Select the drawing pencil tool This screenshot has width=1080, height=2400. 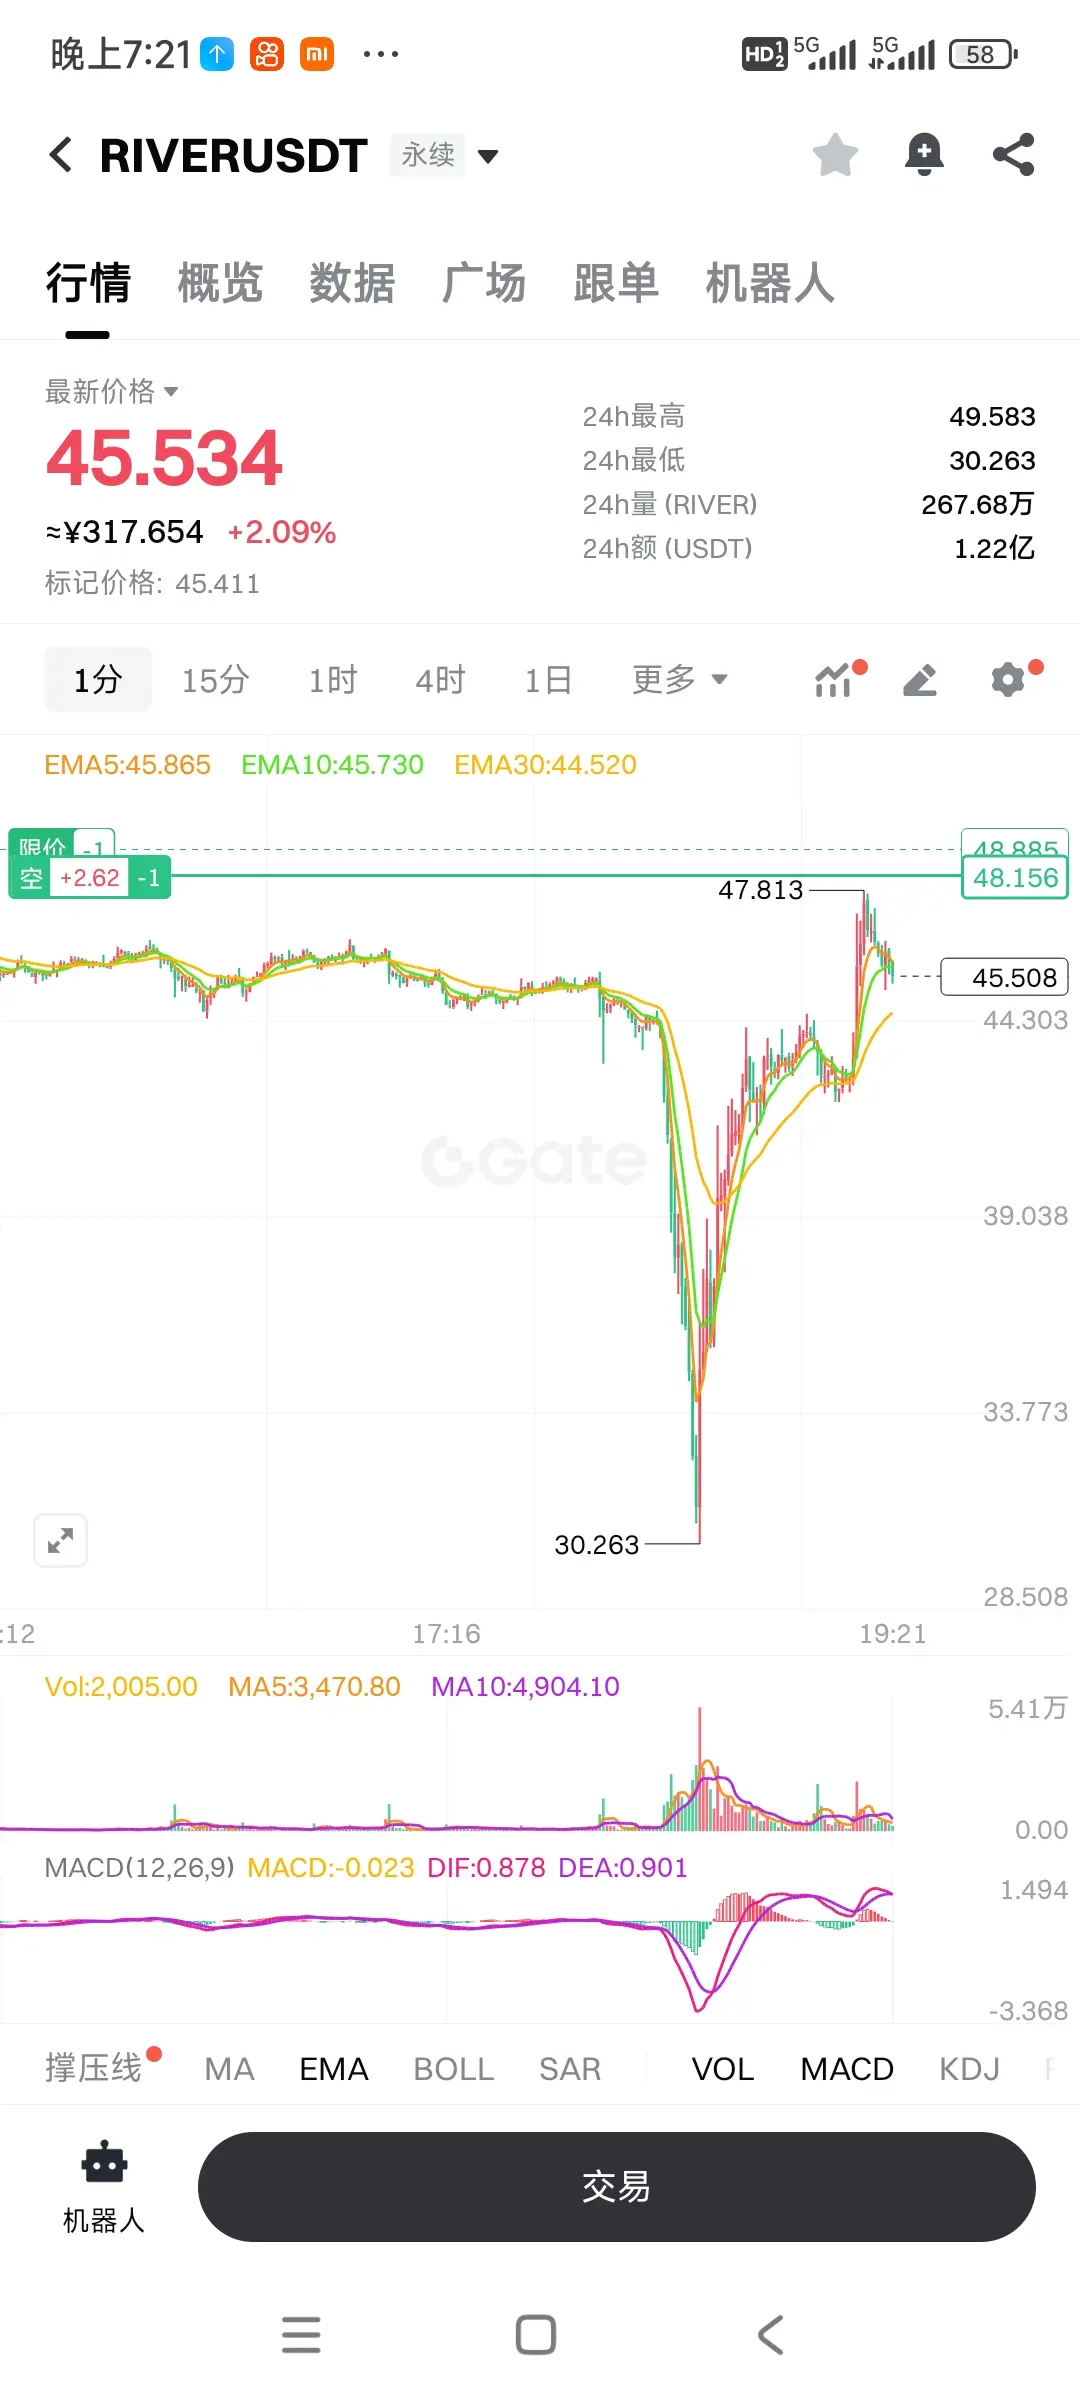pos(920,680)
